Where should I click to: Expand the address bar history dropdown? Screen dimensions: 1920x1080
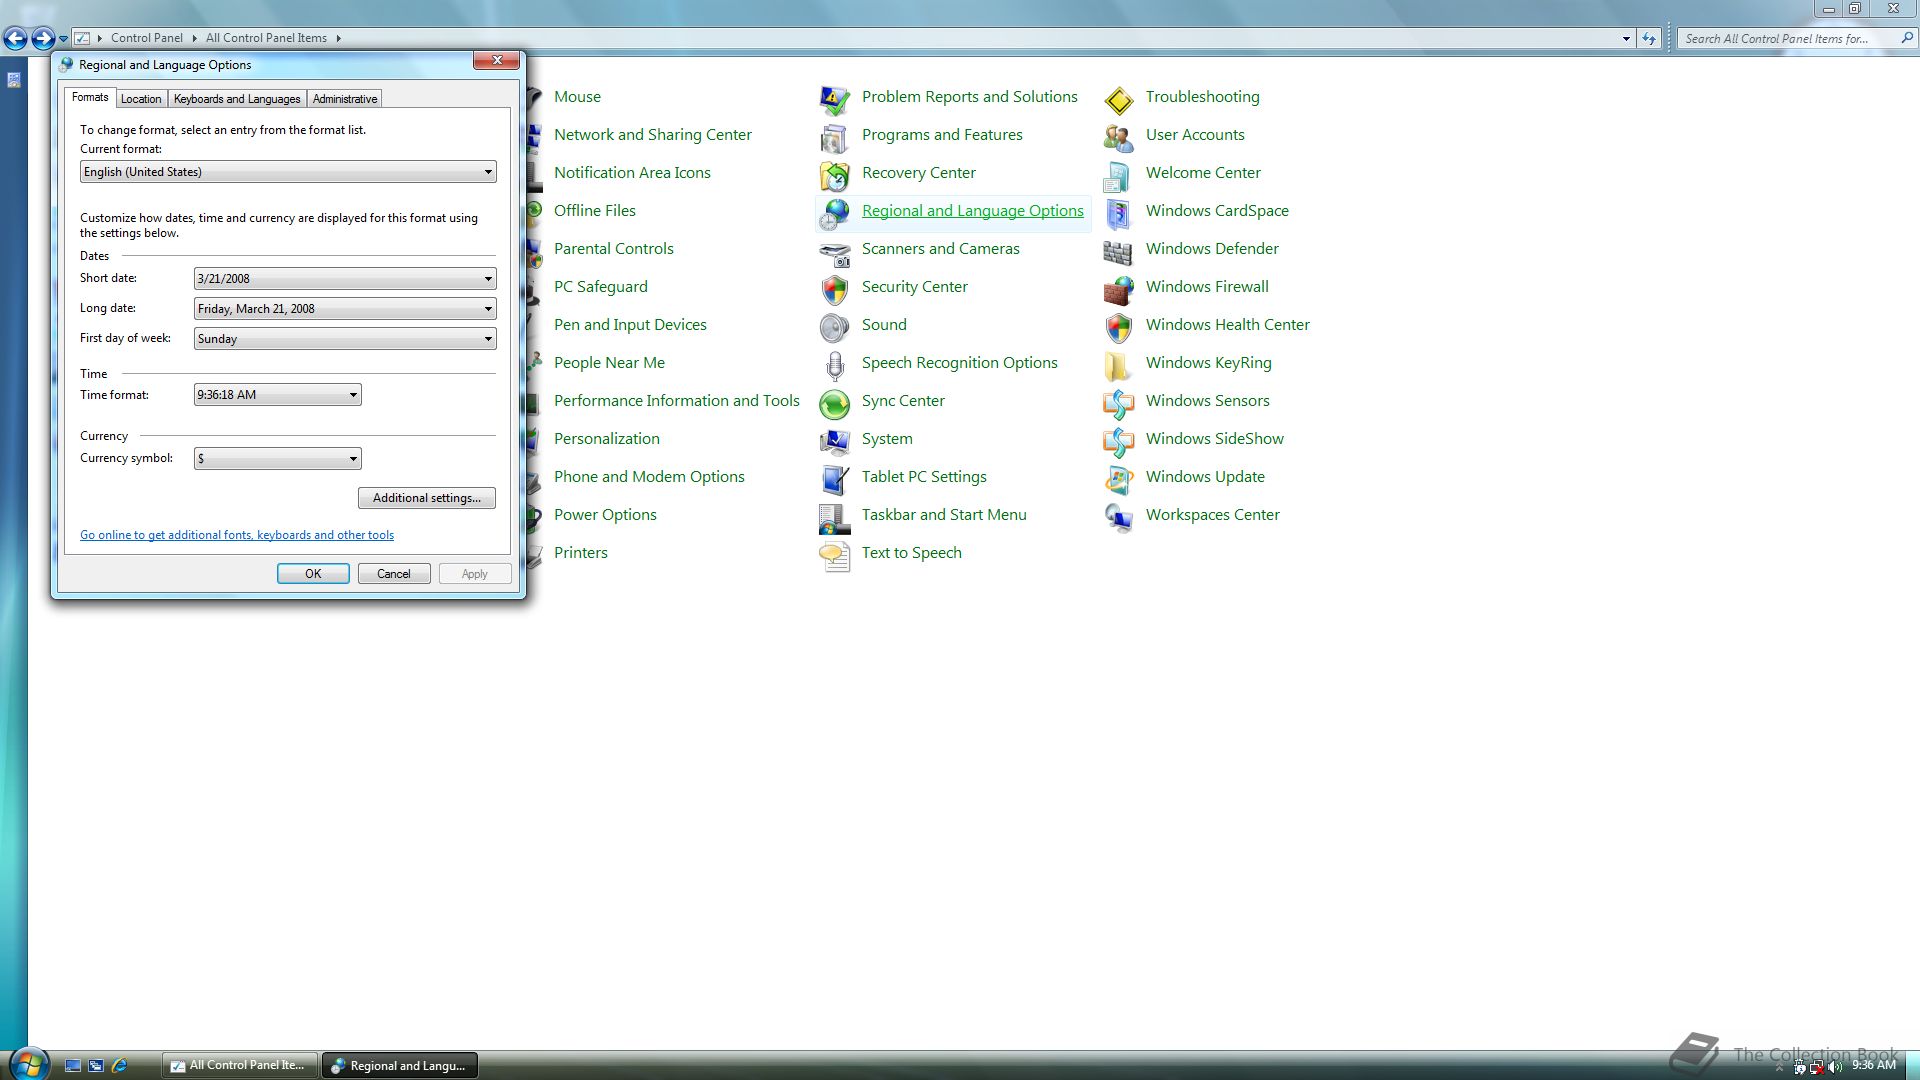tap(1626, 39)
